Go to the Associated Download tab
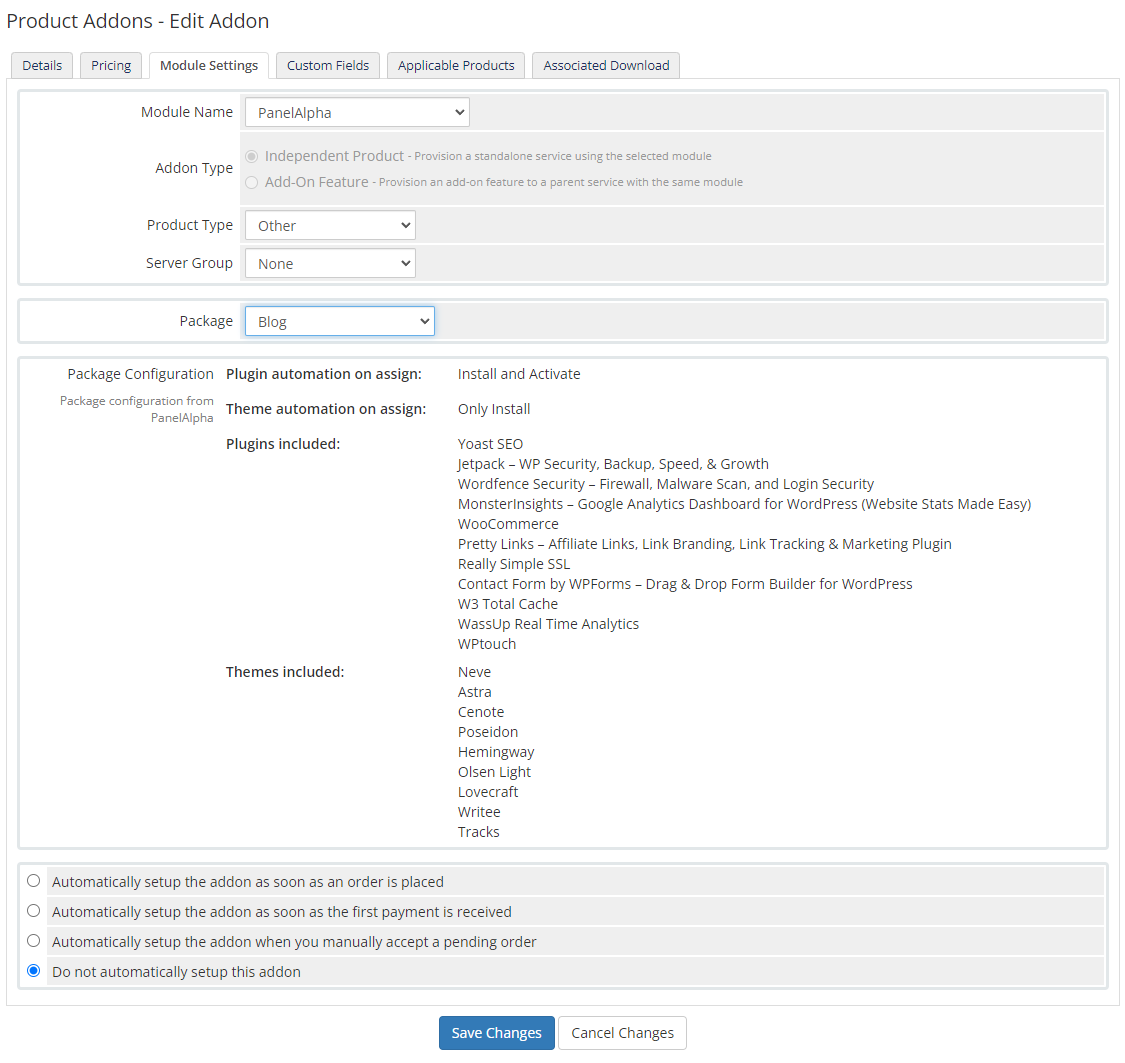Screen dimensions: 1125x1063 point(605,65)
